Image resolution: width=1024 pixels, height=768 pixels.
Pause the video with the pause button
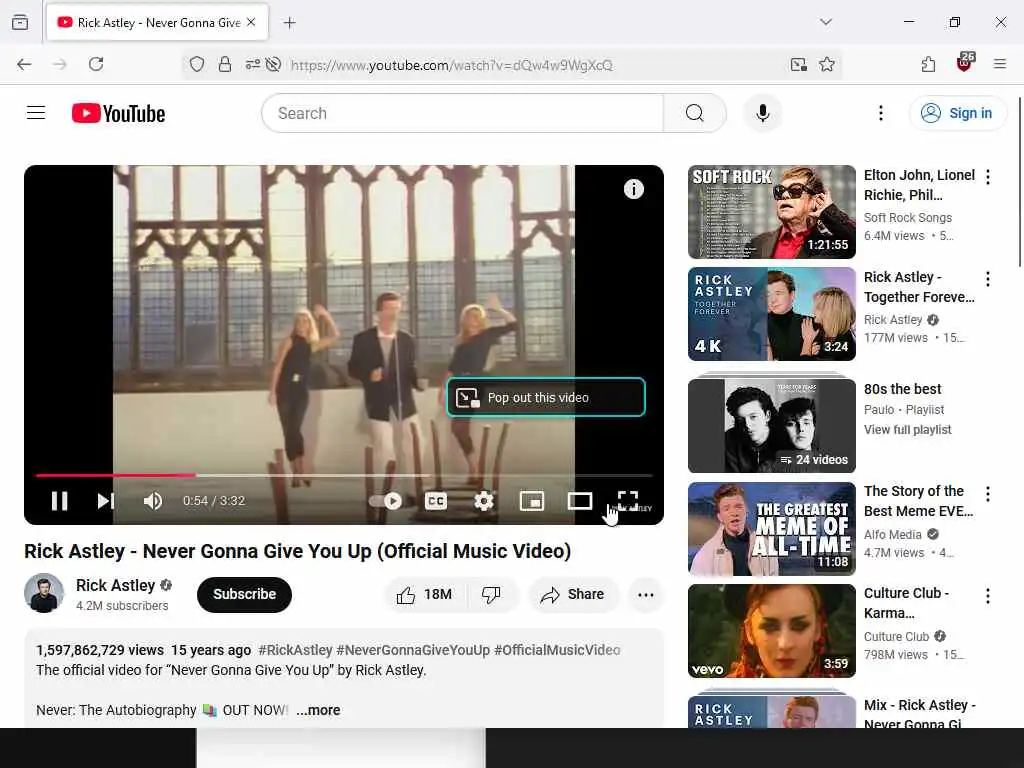point(59,501)
